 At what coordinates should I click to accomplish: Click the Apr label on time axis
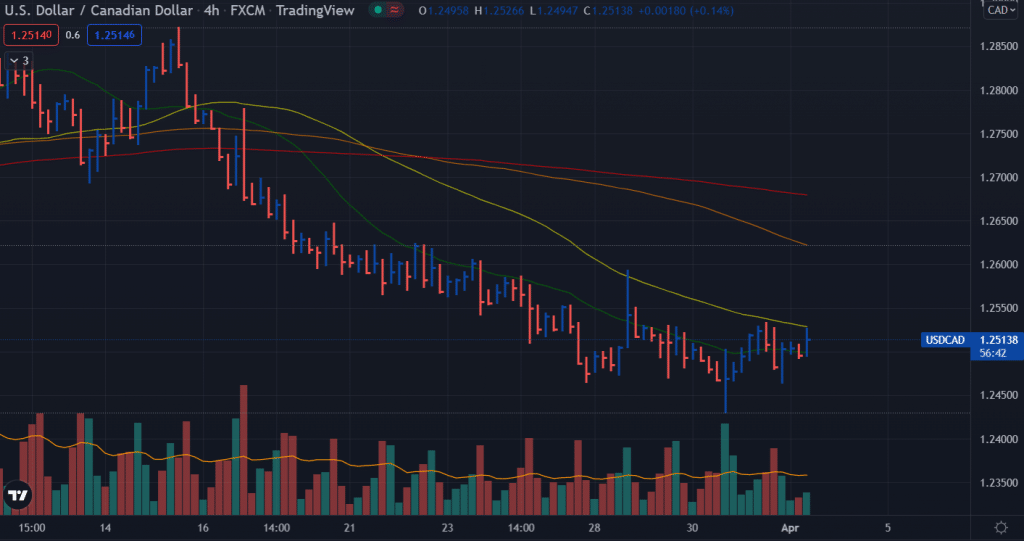(790, 528)
